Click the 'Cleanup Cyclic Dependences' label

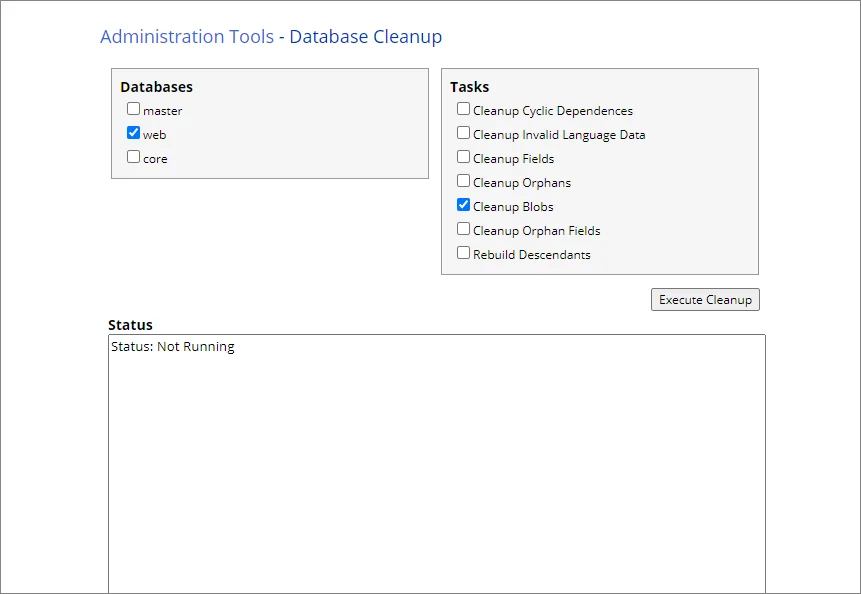point(553,111)
